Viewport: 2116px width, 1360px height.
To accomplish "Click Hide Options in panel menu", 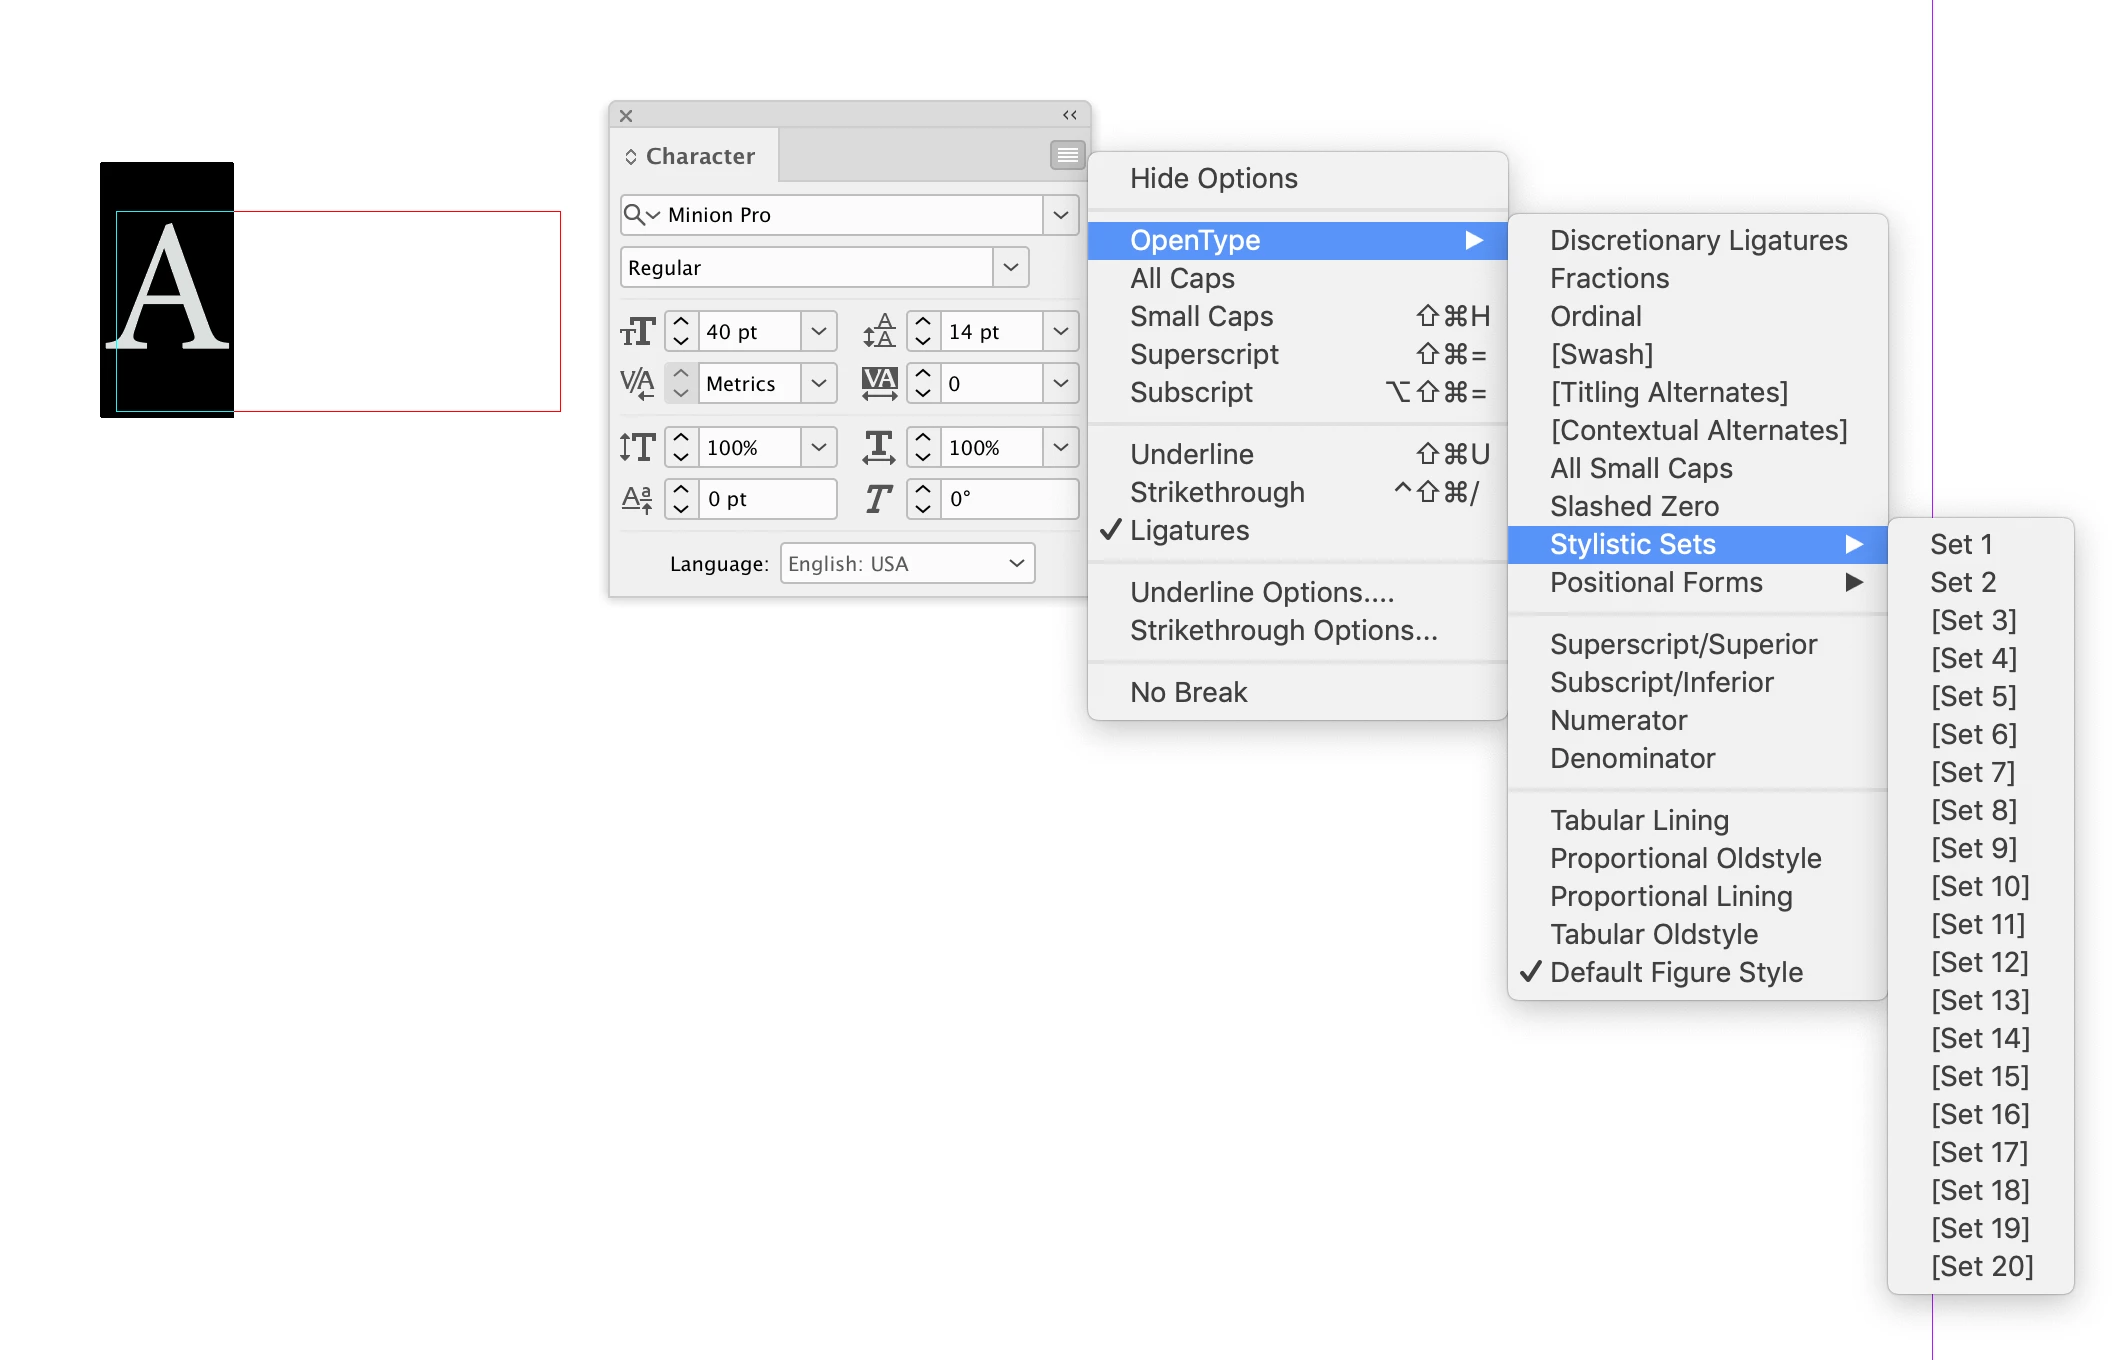I will click(x=1213, y=178).
